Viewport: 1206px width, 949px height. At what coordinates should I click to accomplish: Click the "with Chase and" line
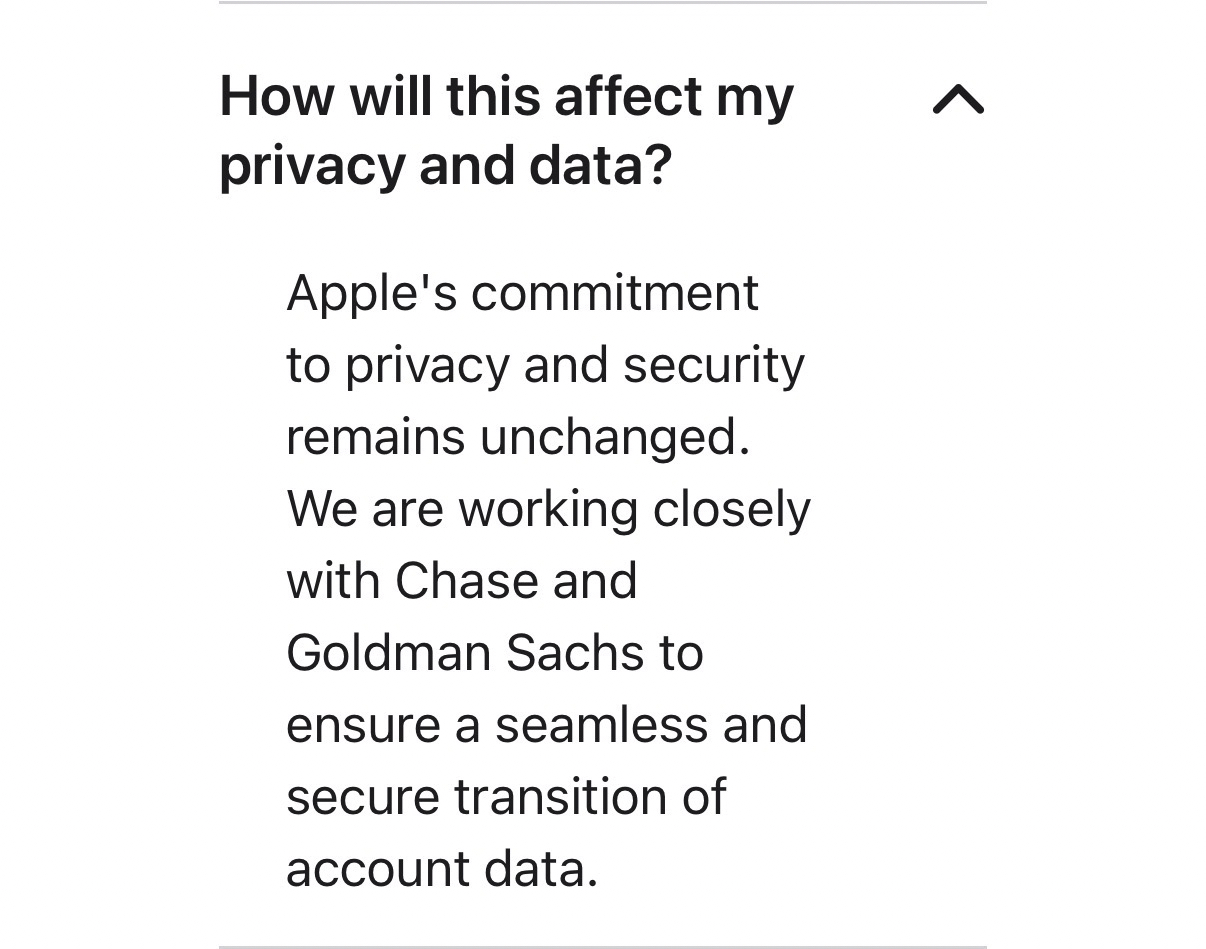(461, 581)
